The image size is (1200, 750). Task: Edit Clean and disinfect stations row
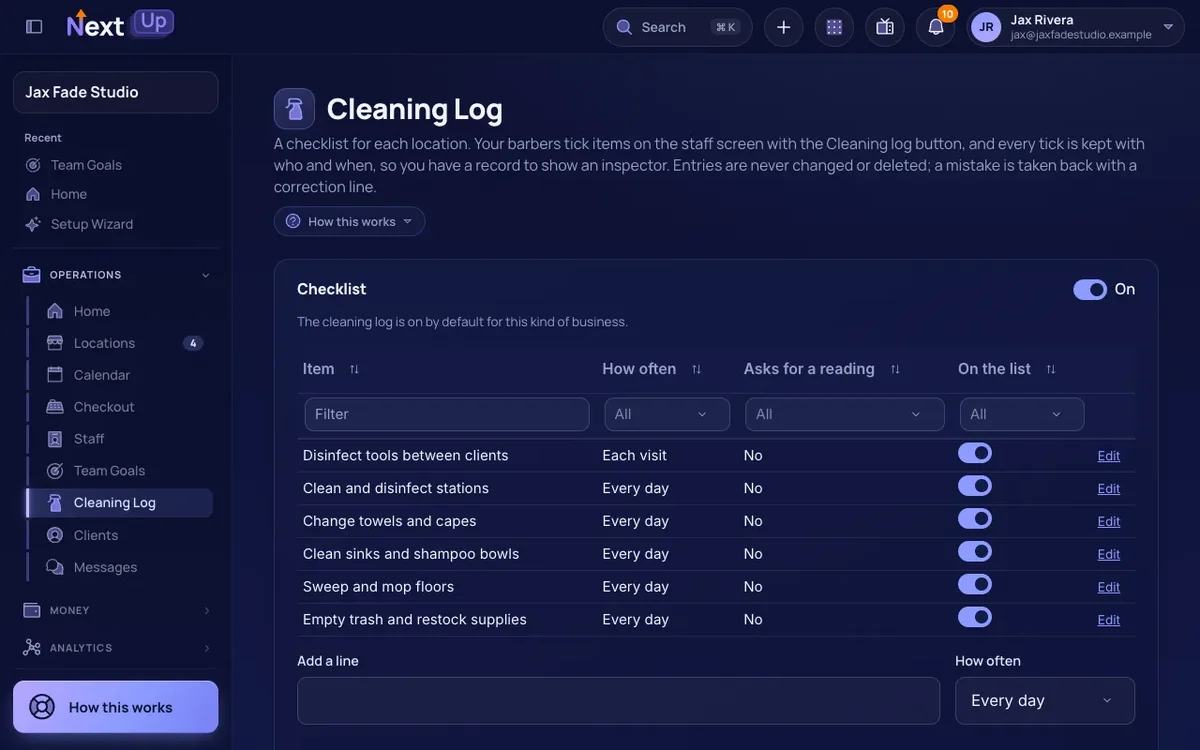[1109, 489]
